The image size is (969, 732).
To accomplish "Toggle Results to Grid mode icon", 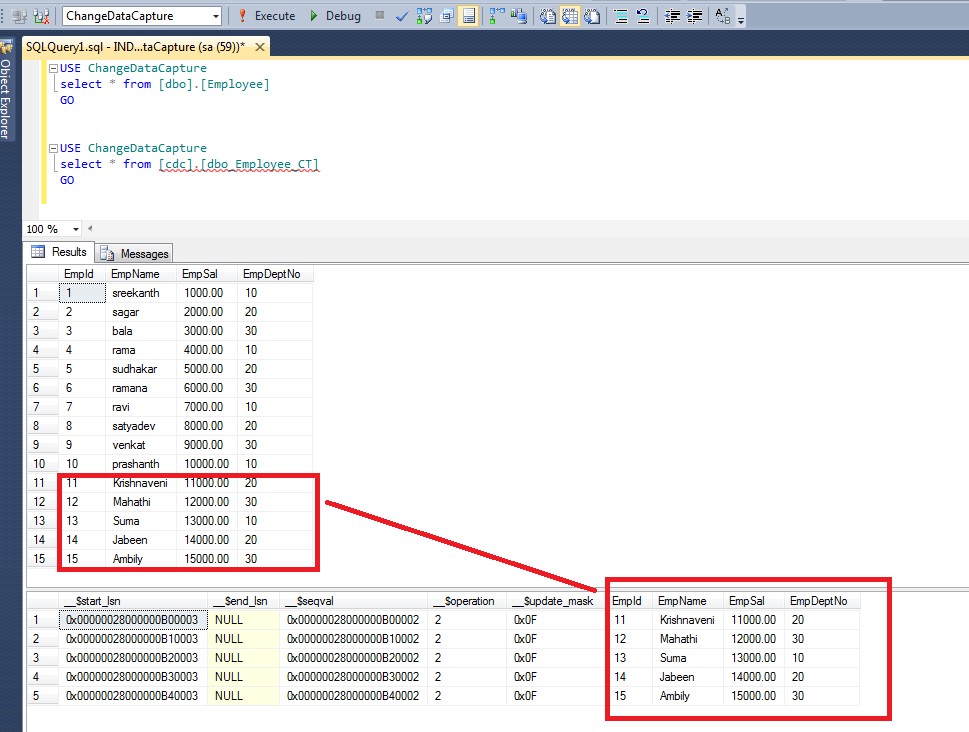I will [x=571, y=16].
